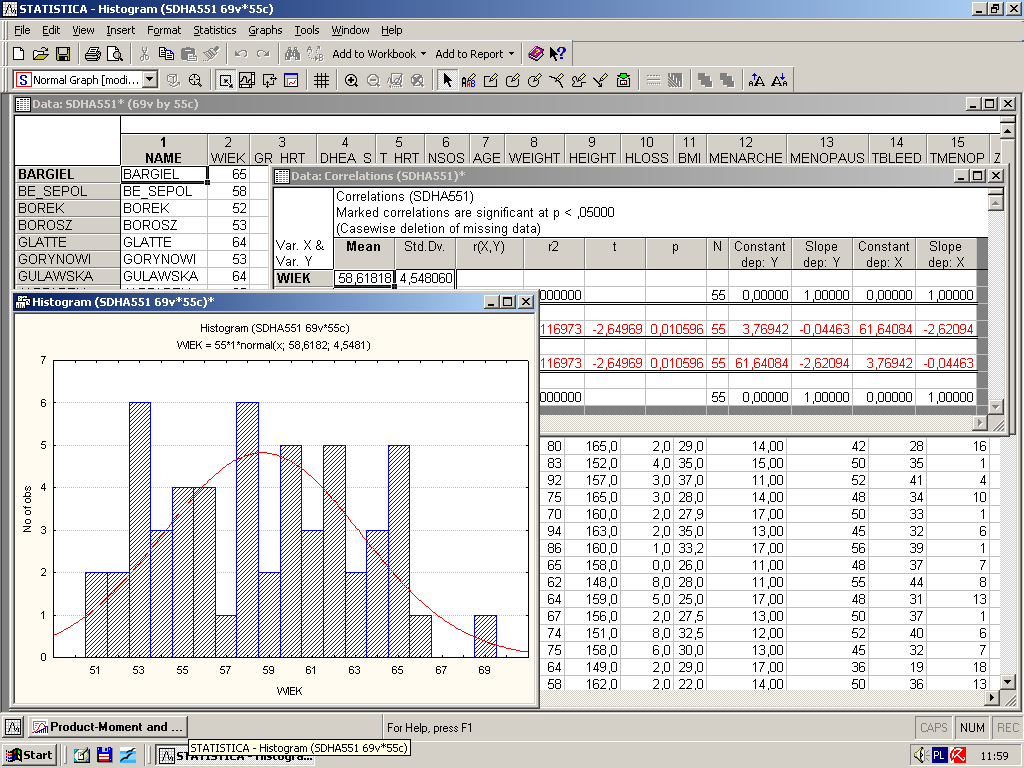Select the draw rounded rectangle tool

tap(513, 80)
